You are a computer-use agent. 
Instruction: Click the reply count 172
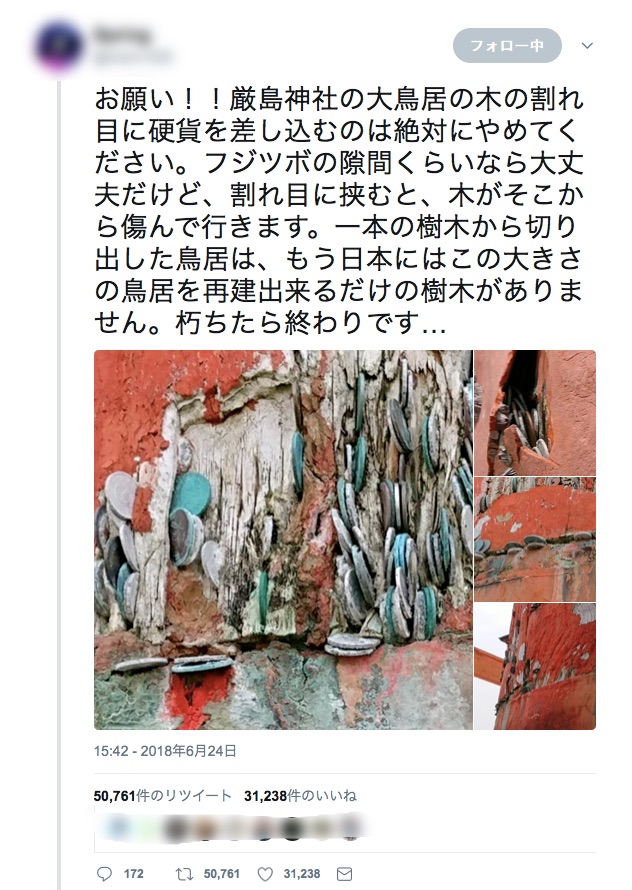(133, 874)
